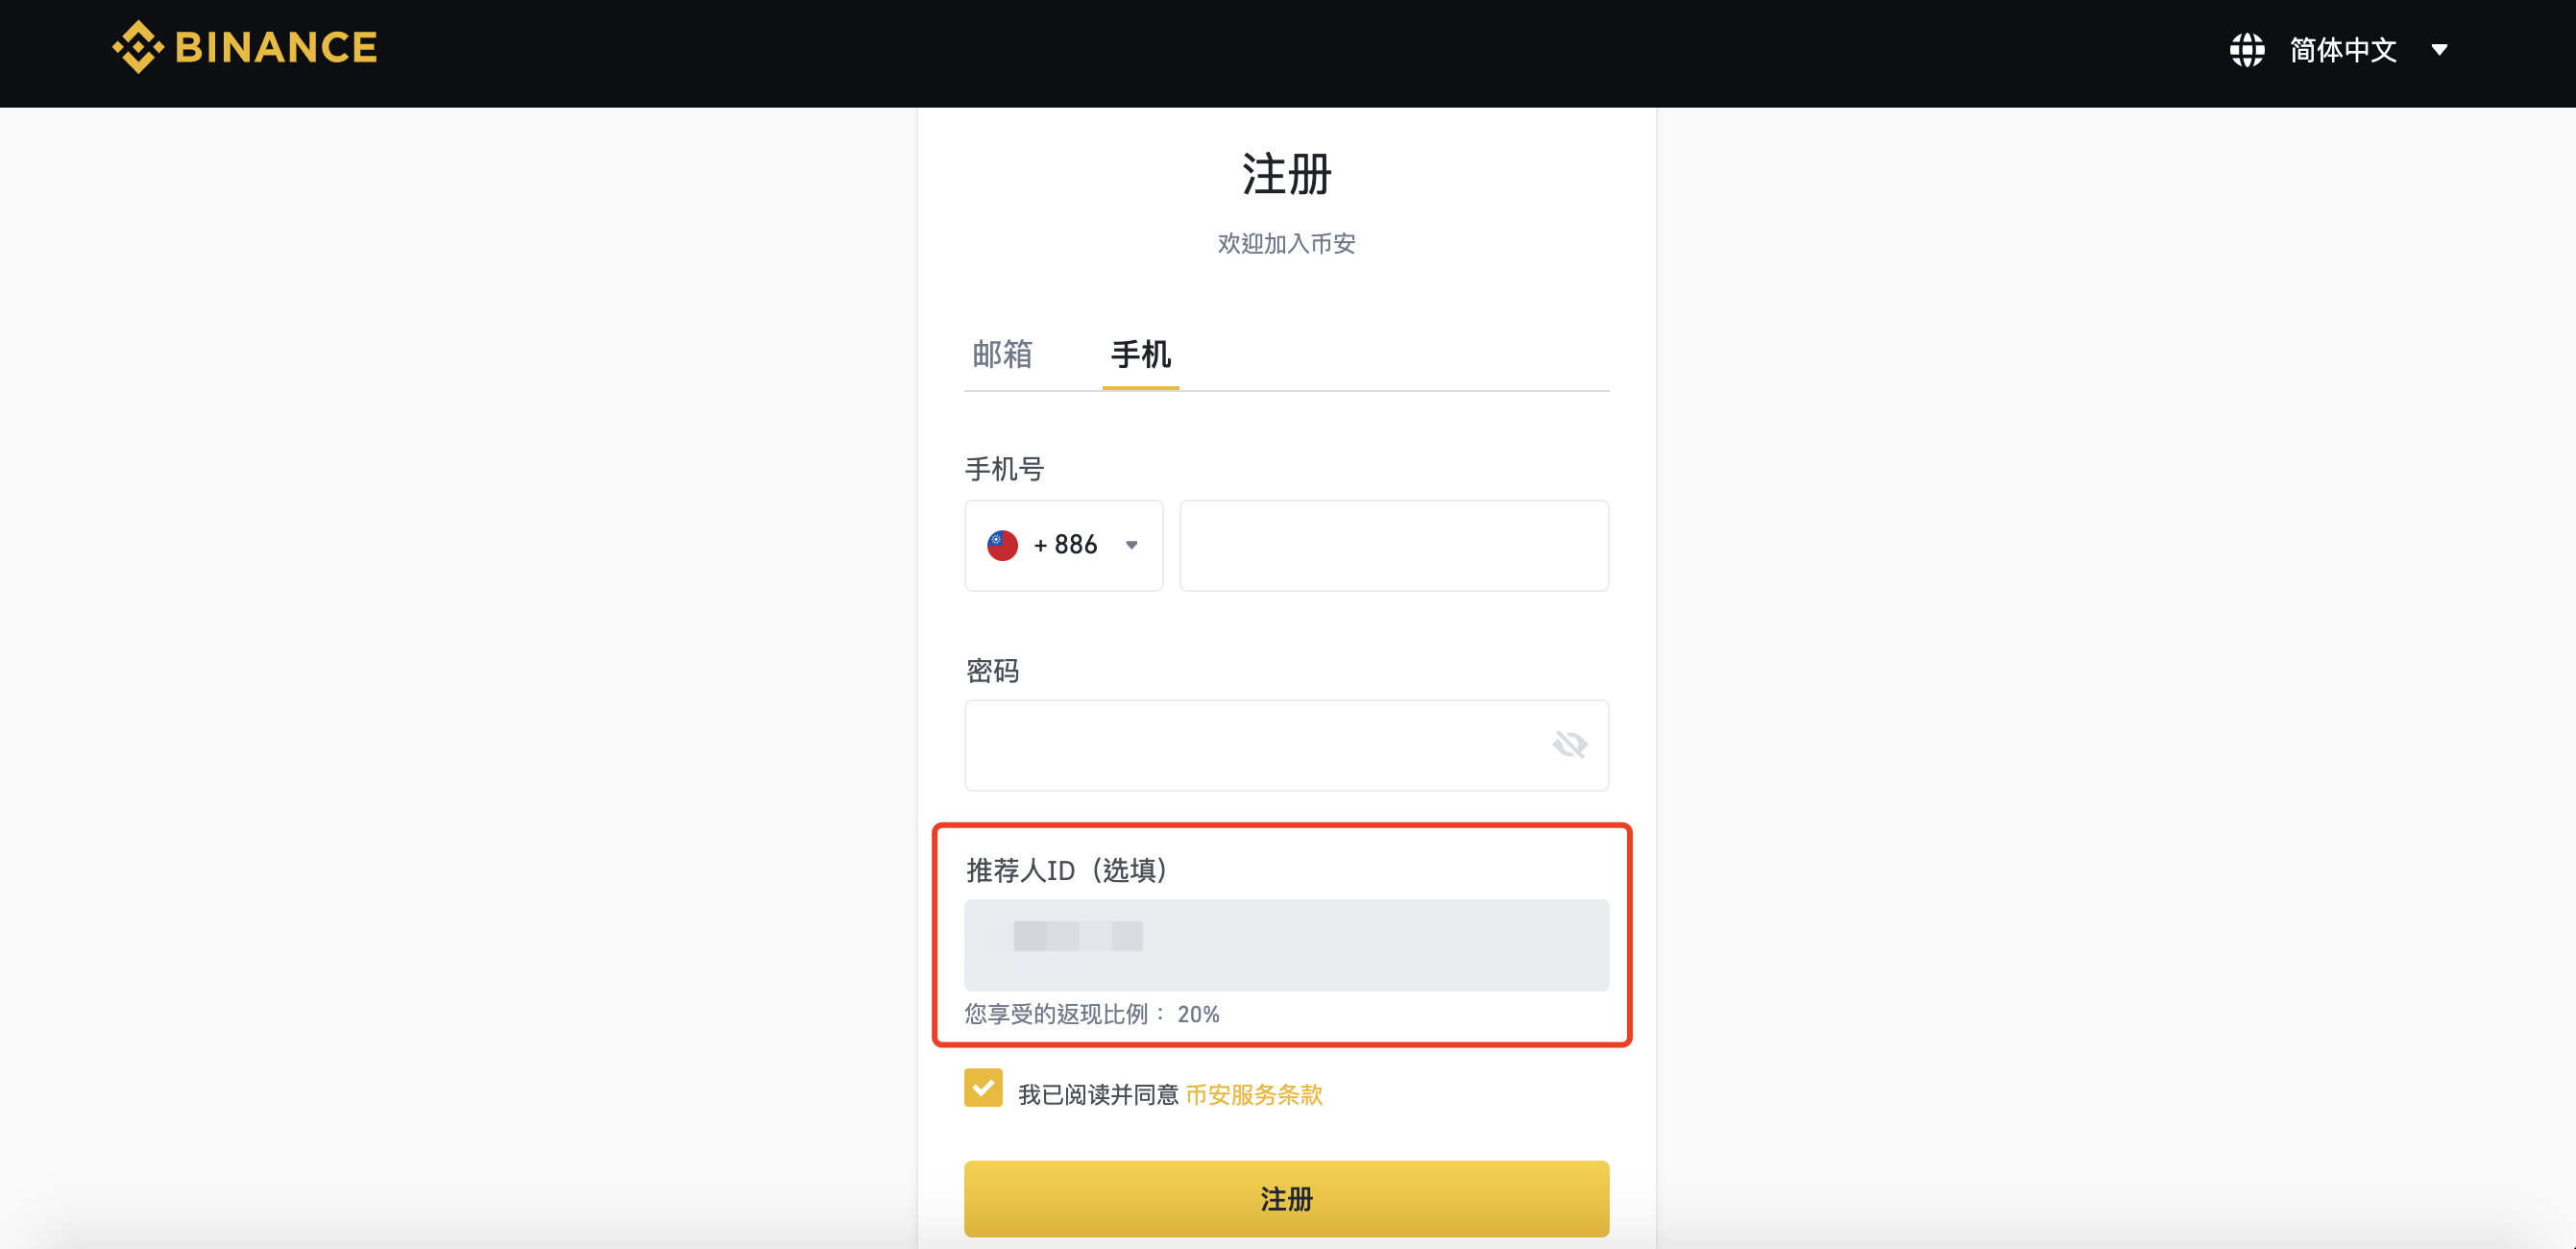Click the 我已阅读并同意 label text
This screenshot has width=2576, height=1249.
click(1098, 1094)
